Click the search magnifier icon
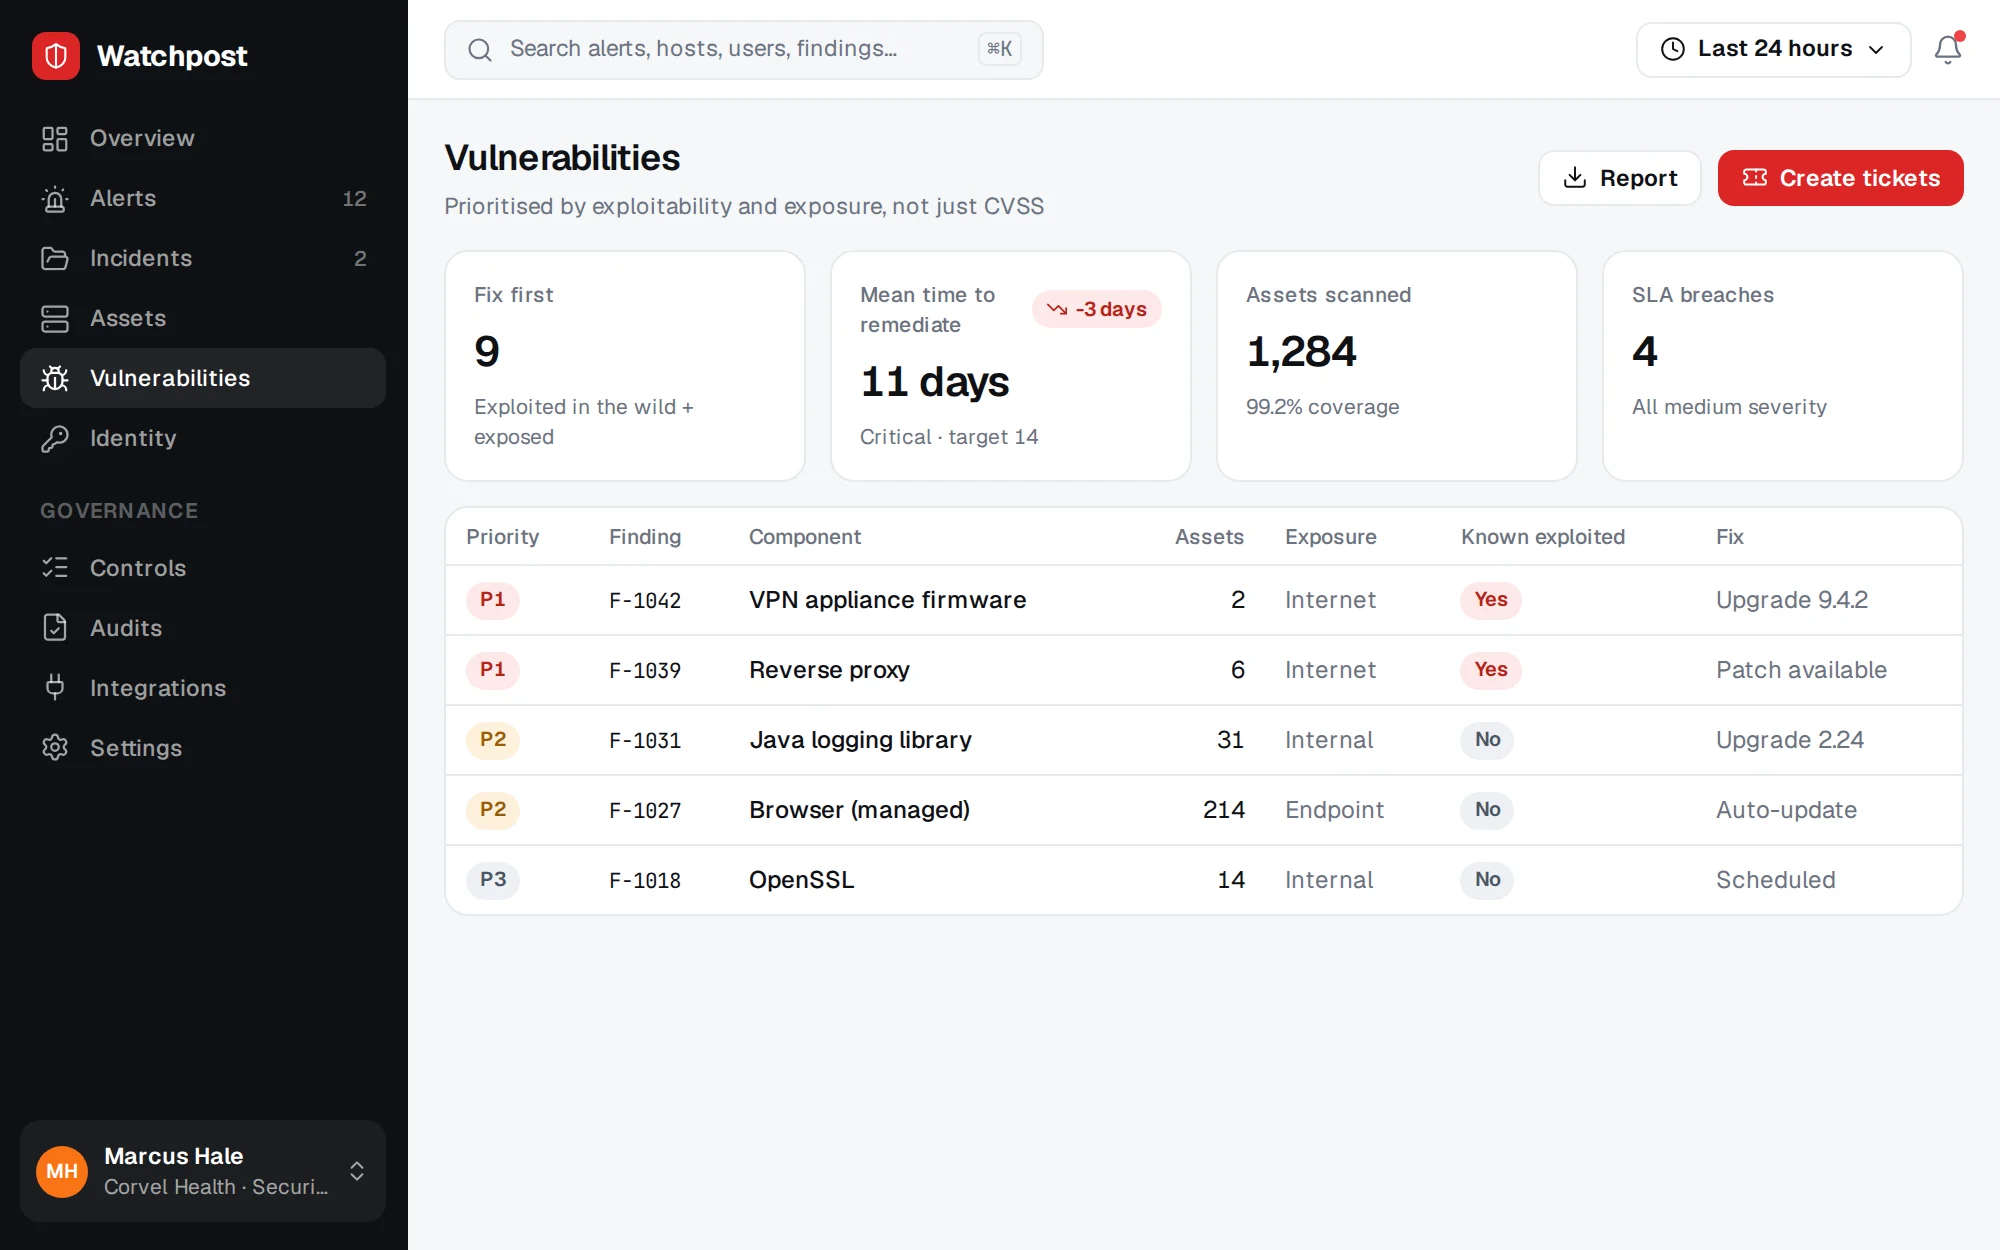Image resolution: width=2000 pixels, height=1250 pixels. pyautogui.click(x=480, y=49)
